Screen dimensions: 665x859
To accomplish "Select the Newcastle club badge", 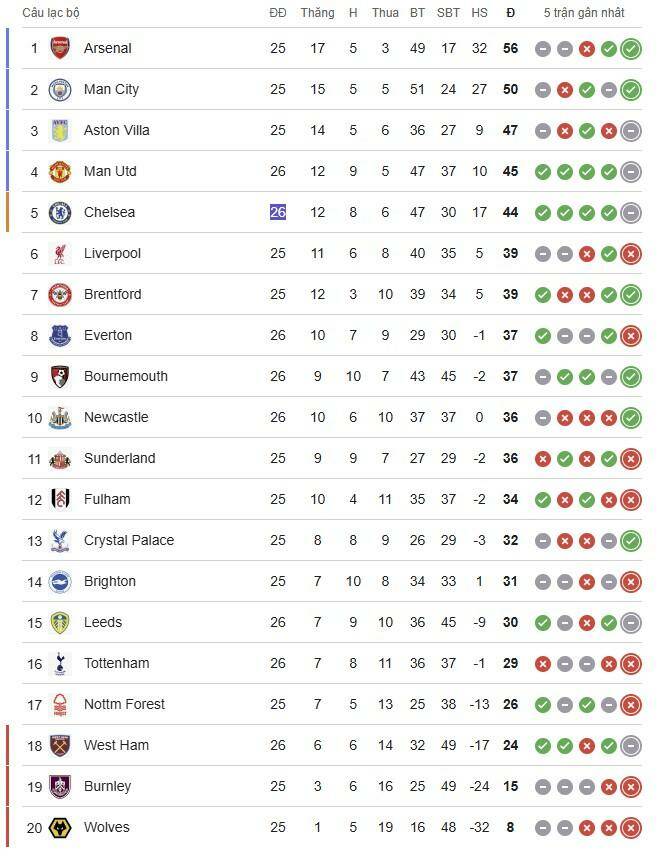I will 61,417.
